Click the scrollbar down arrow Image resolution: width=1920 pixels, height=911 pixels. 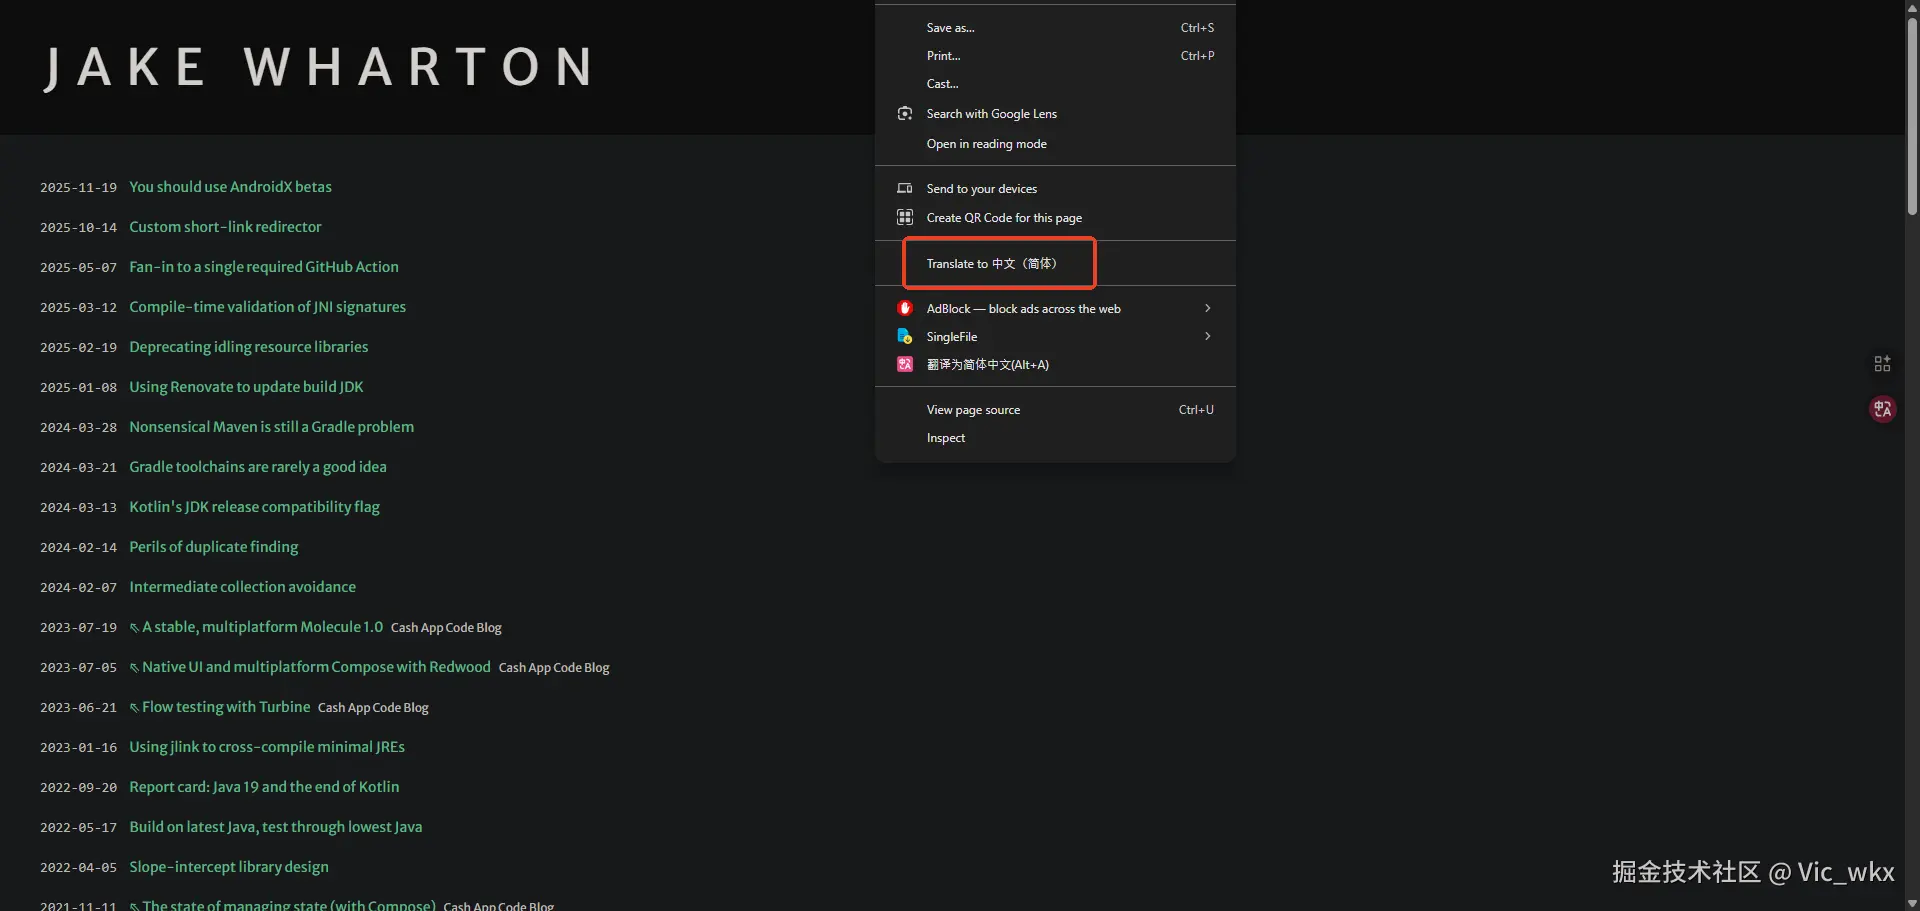pos(1912,903)
